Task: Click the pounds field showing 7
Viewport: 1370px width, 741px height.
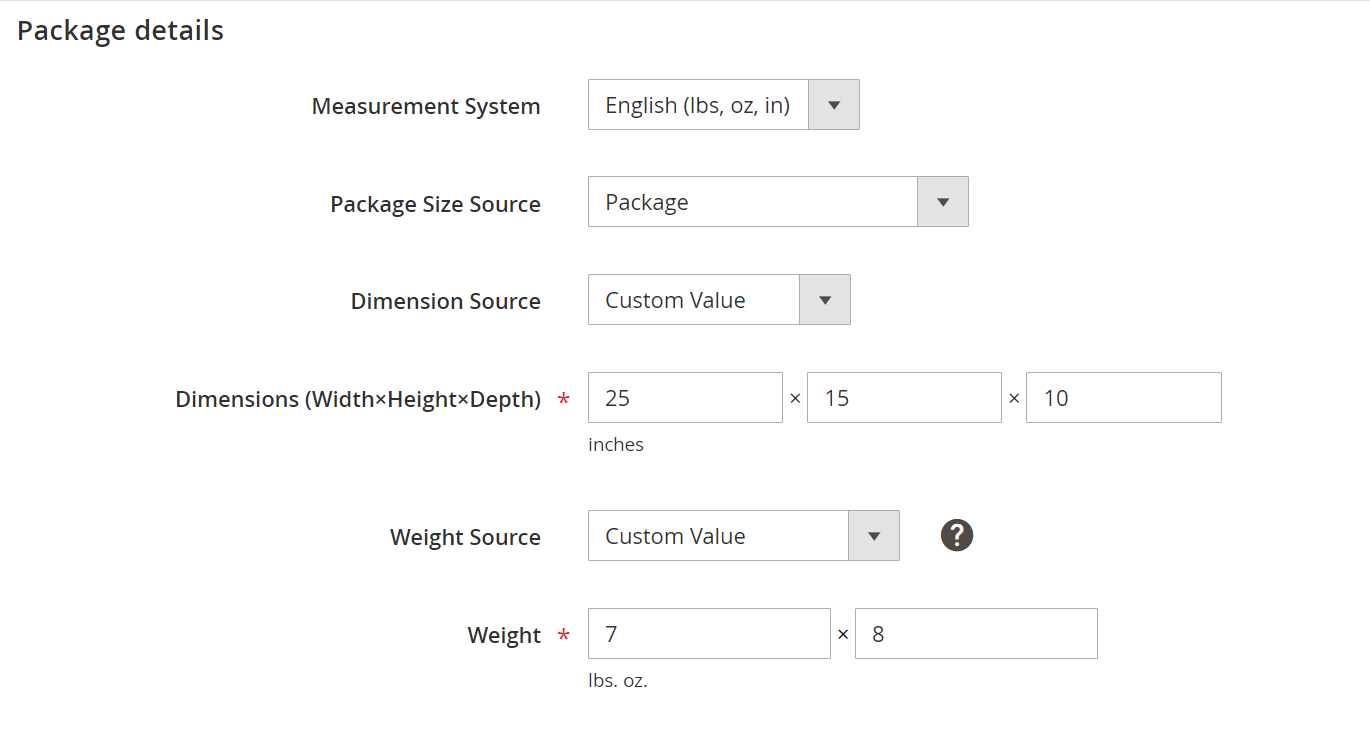Action: pyautogui.click(x=709, y=633)
